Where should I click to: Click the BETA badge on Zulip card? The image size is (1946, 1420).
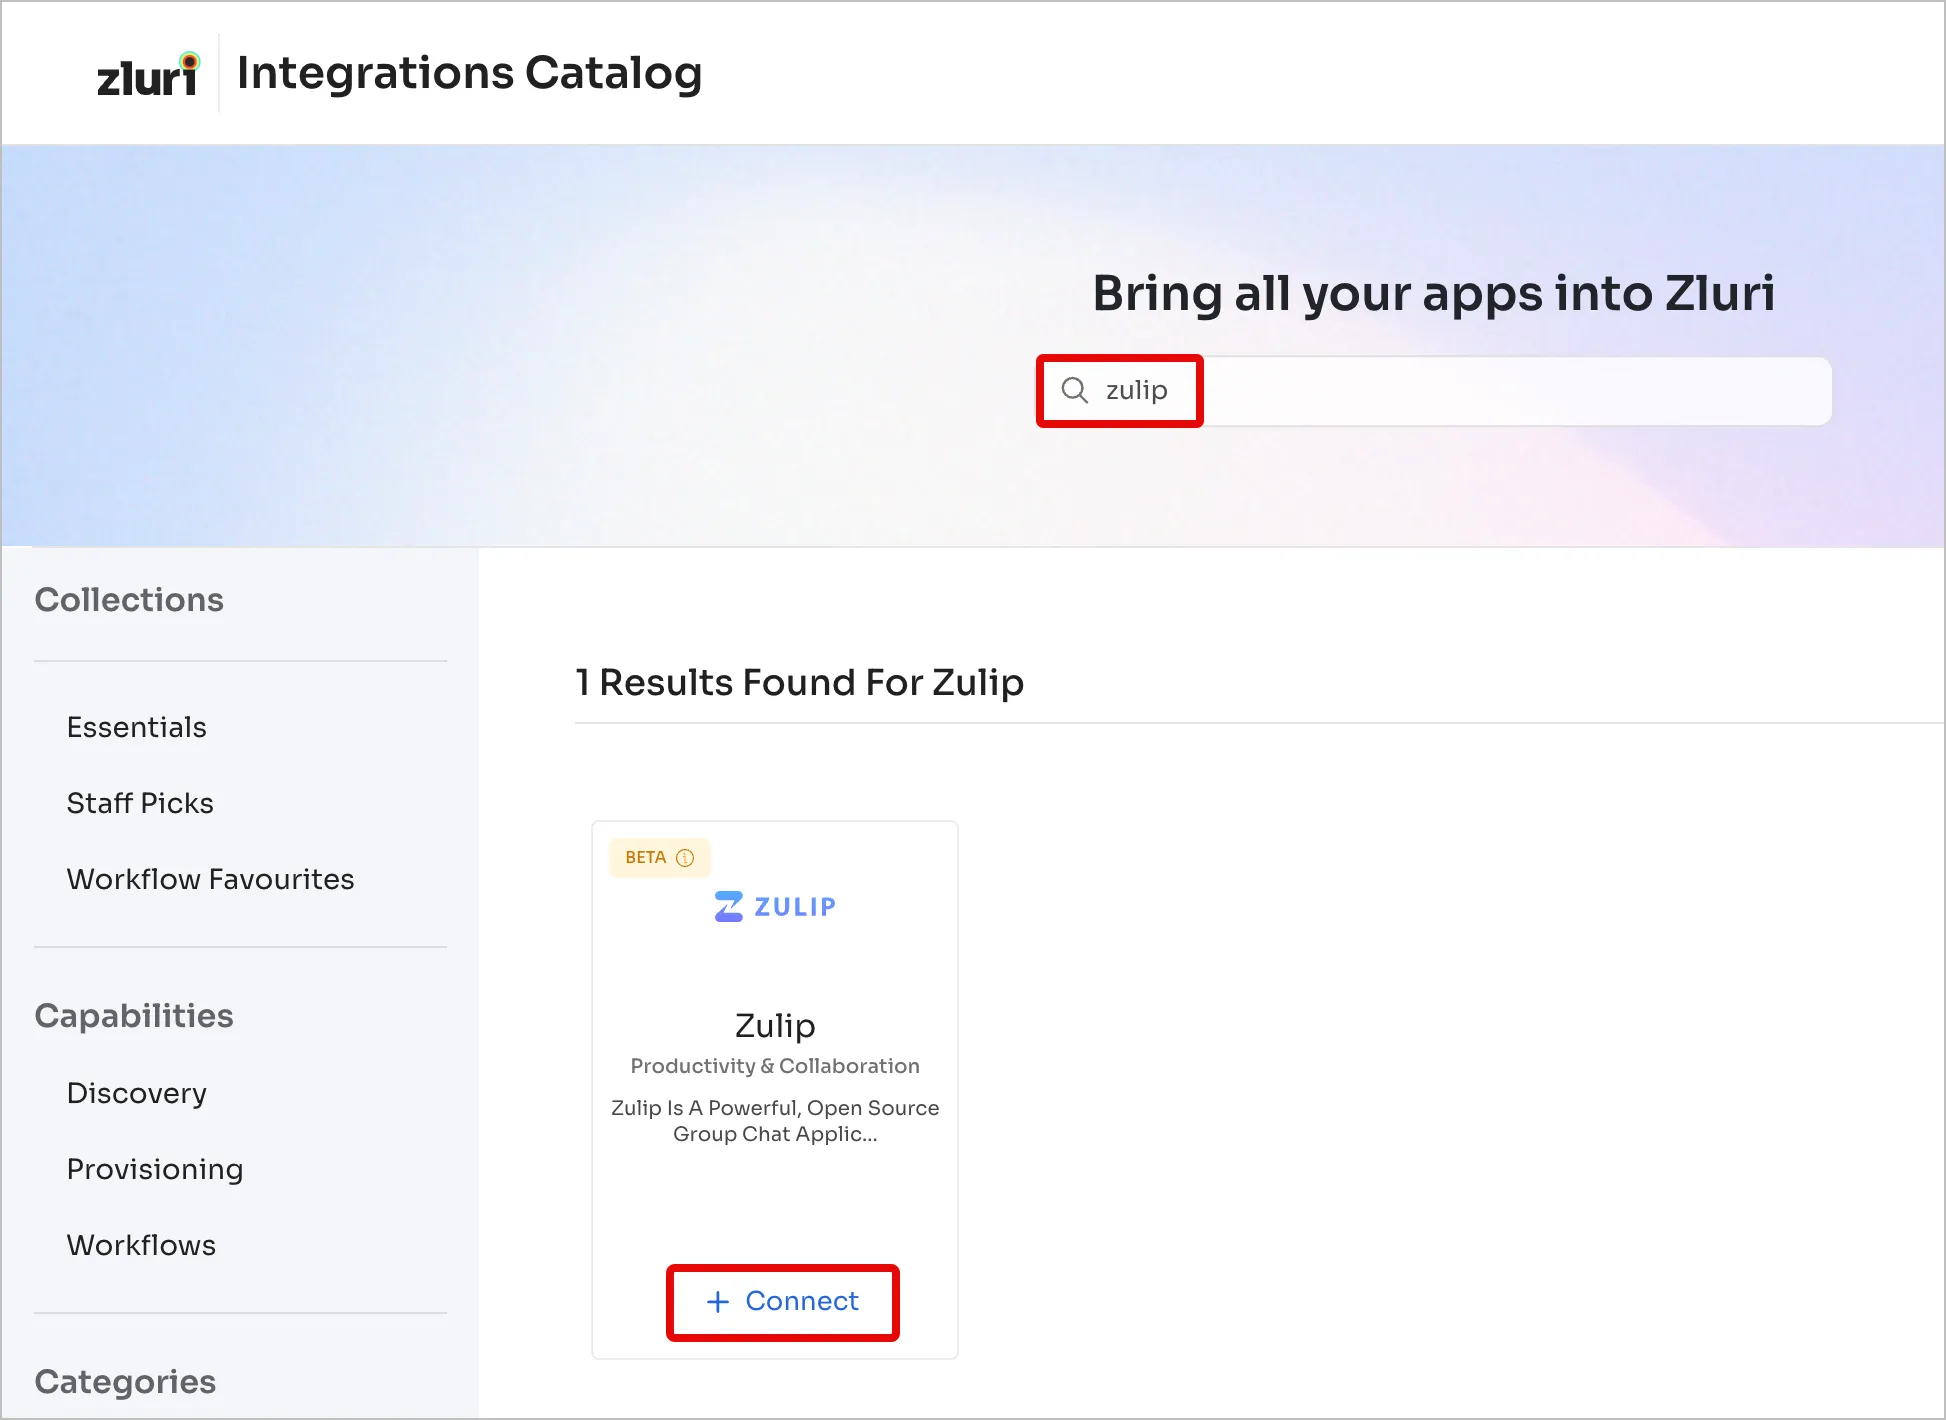(x=646, y=858)
